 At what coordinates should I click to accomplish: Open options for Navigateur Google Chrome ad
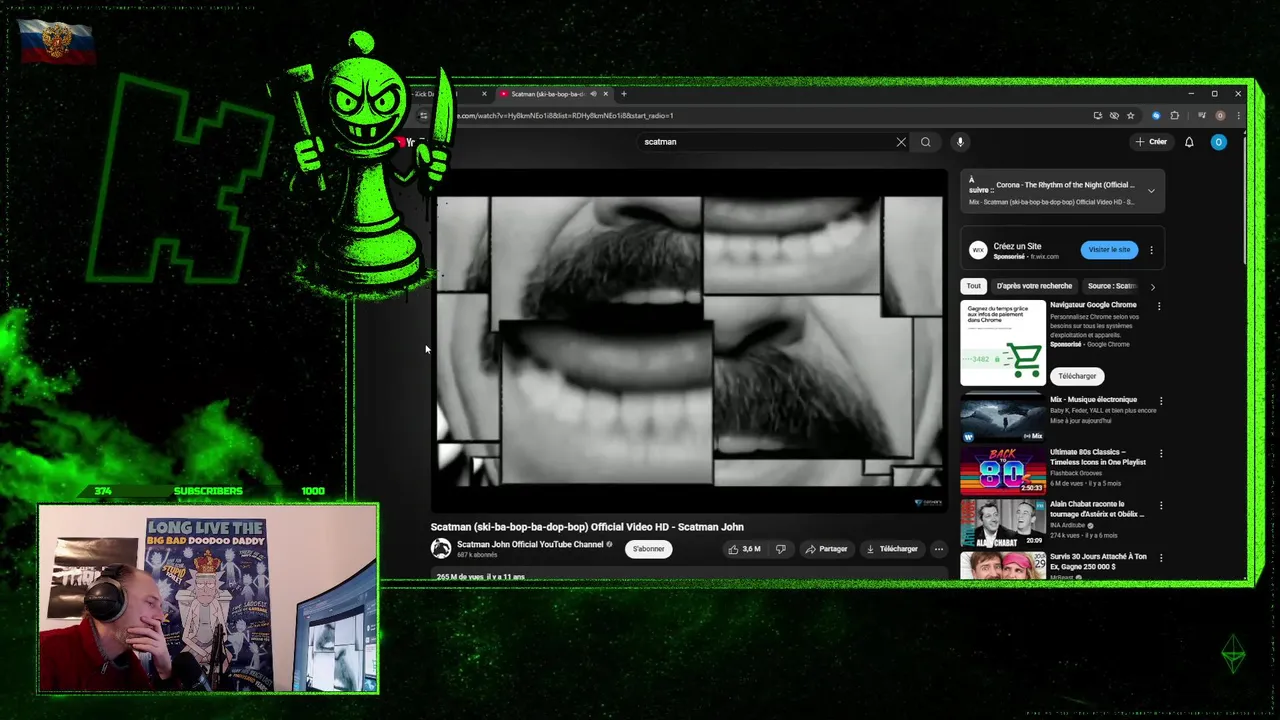point(1159,306)
